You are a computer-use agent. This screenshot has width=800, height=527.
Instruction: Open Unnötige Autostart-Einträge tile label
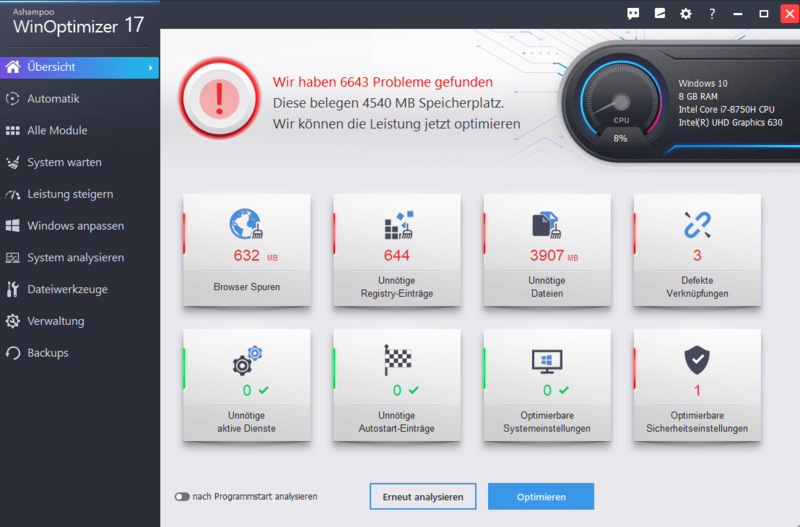(x=396, y=422)
